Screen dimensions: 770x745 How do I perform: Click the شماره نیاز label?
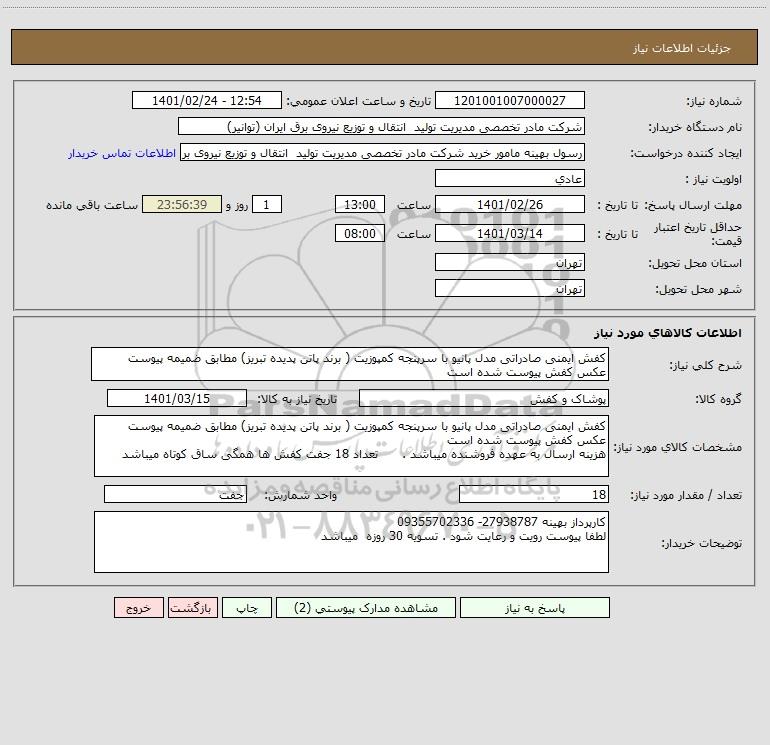[714, 101]
